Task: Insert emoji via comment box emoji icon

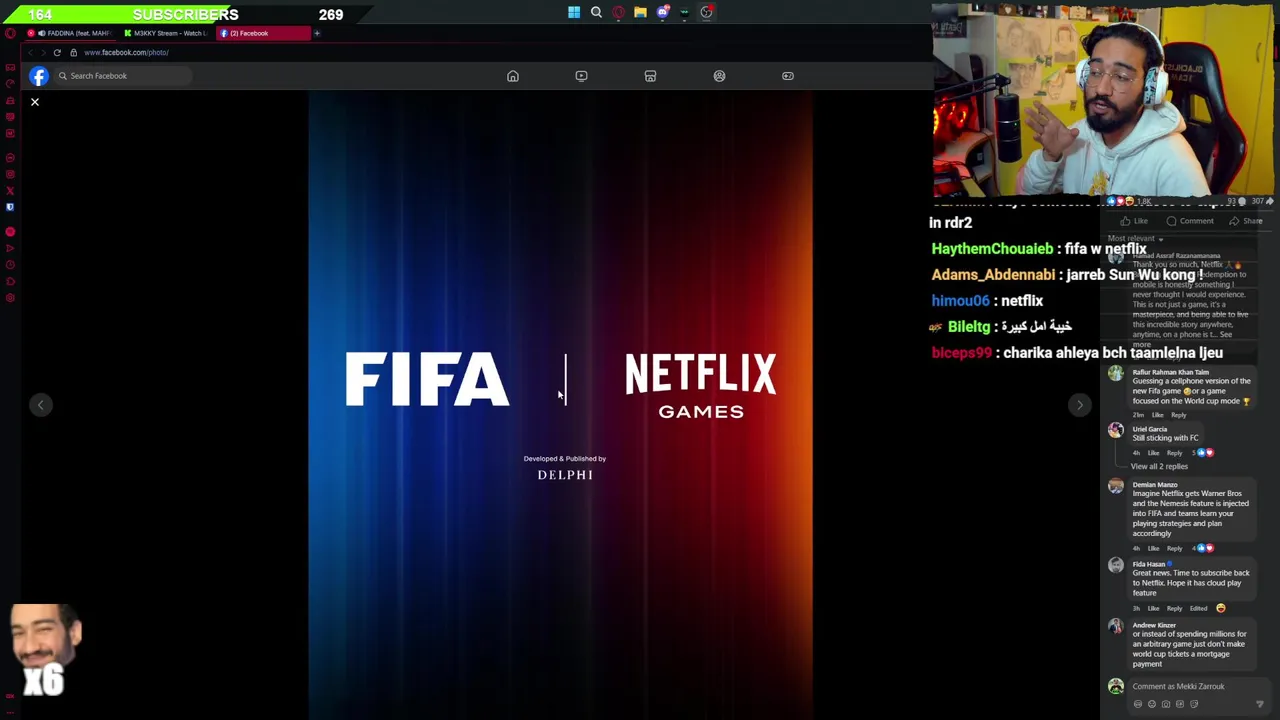Action: point(1152,704)
